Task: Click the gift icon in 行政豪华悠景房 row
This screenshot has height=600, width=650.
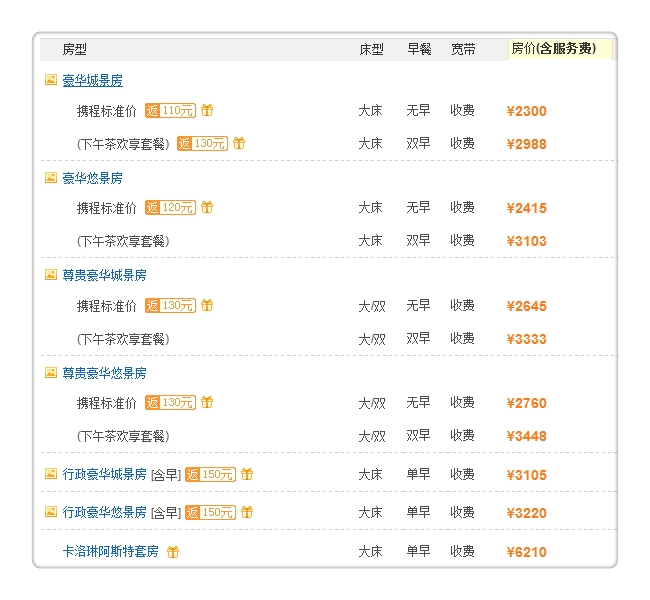Action: tap(247, 512)
